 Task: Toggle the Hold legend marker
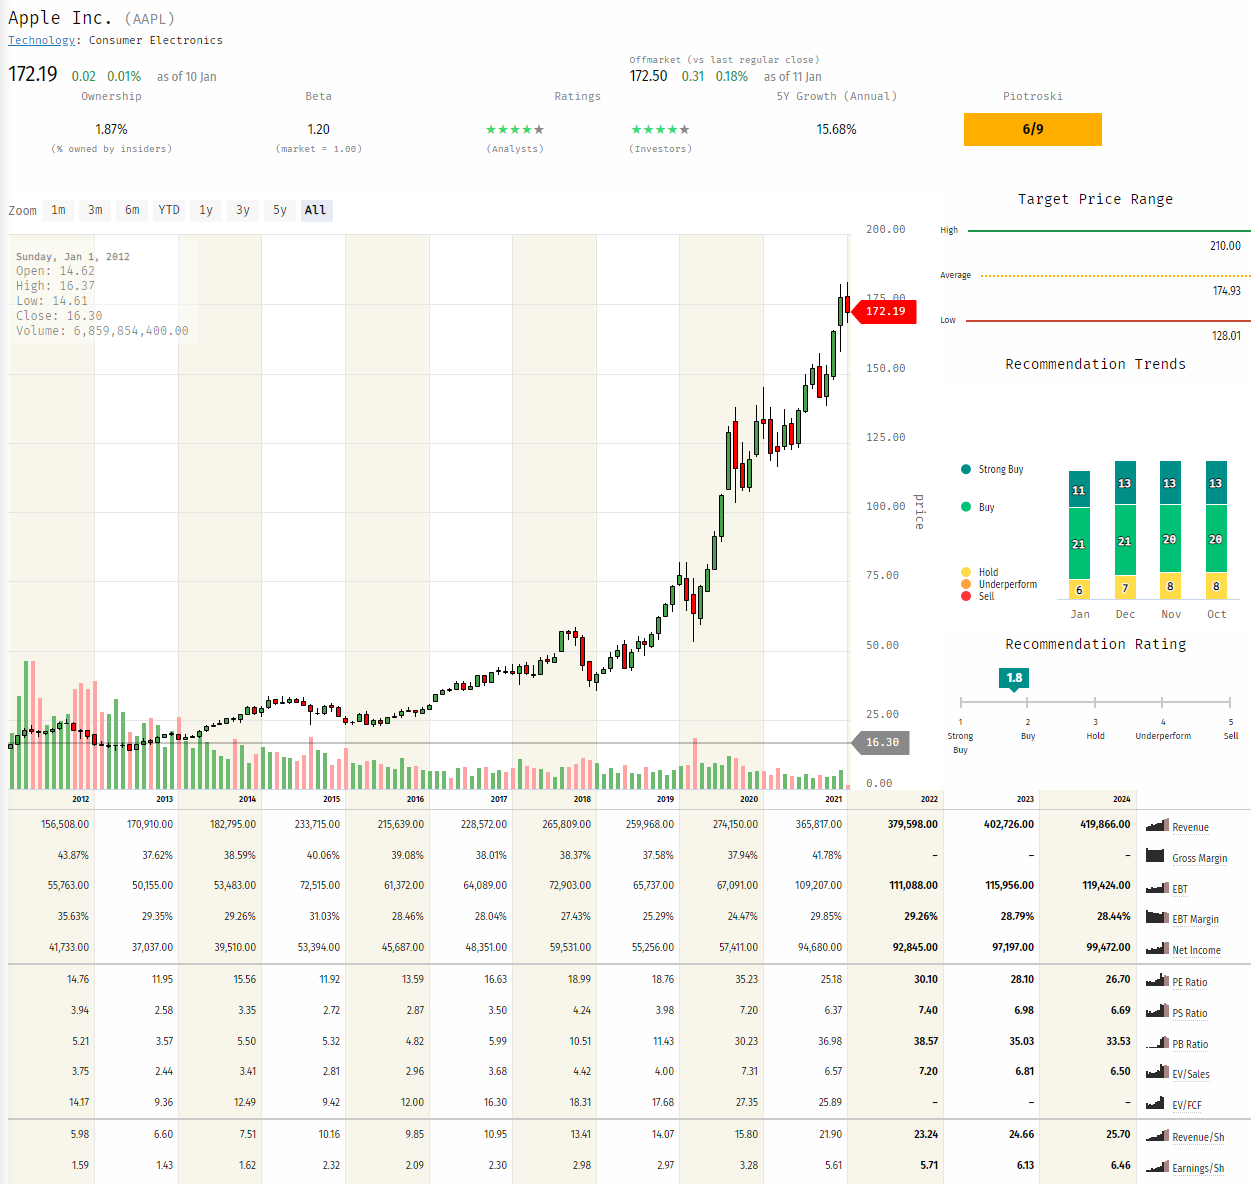coord(966,572)
